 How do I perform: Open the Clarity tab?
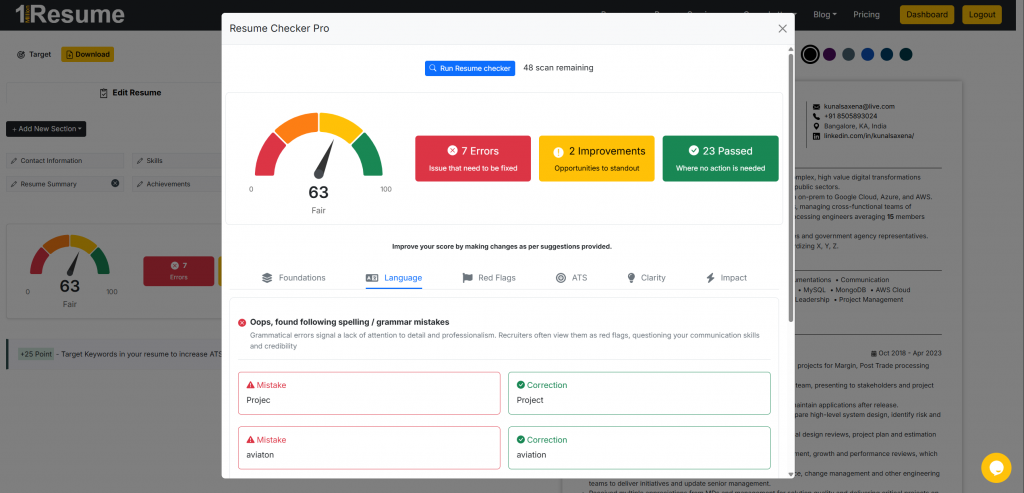pos(645,277)
